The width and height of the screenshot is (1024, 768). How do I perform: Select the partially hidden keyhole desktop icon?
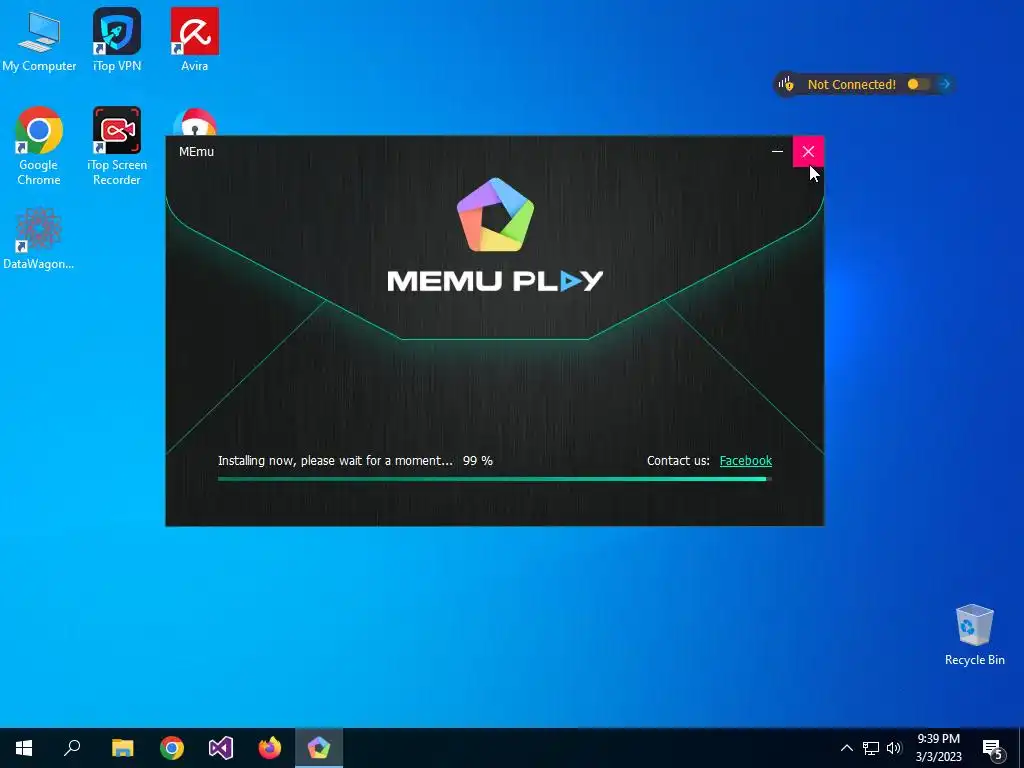click(x=195, y=122)
